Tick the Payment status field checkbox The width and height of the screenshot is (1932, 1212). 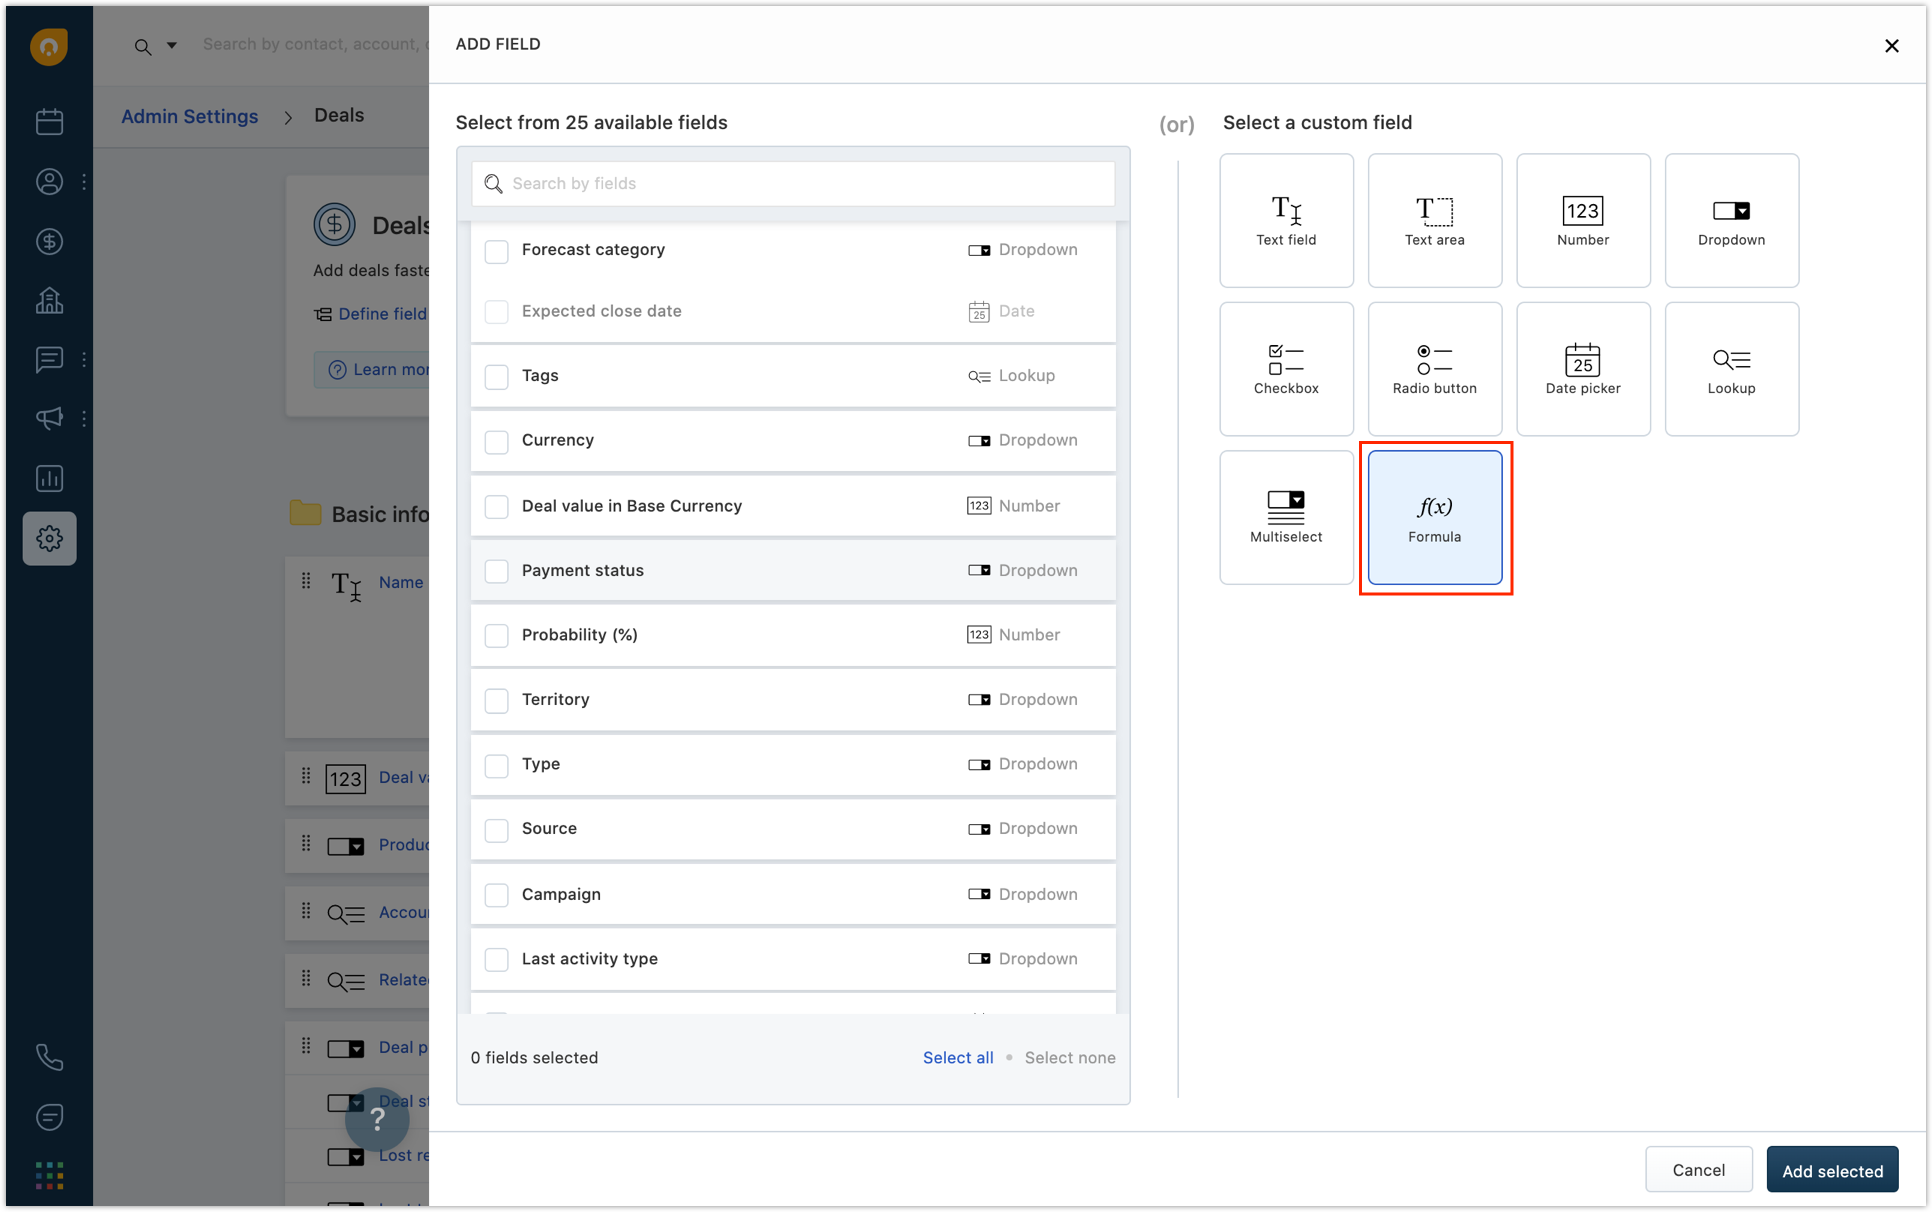[x=496, y=571]
